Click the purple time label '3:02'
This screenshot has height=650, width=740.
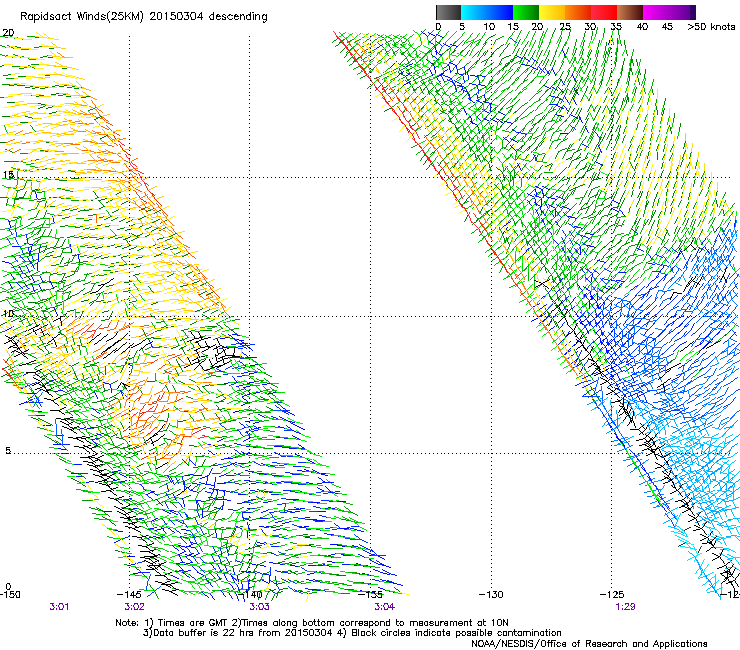pyautogui.click(x=135, y=607)
